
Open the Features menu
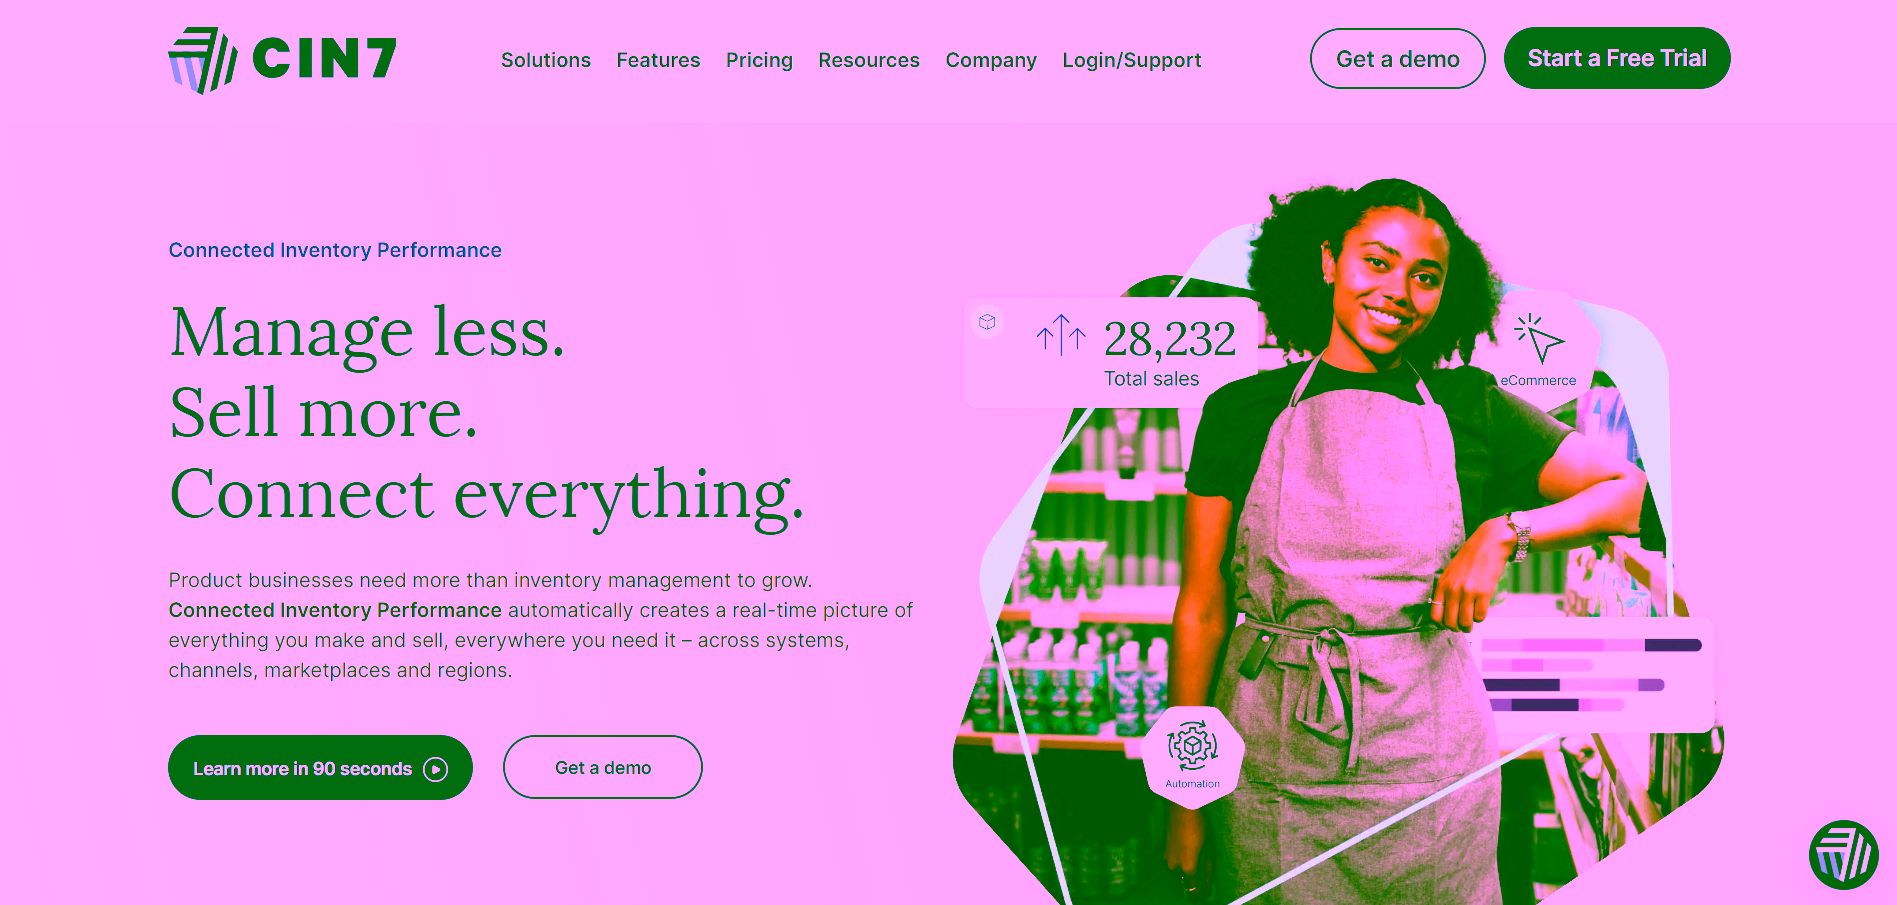tap(658, 60)
